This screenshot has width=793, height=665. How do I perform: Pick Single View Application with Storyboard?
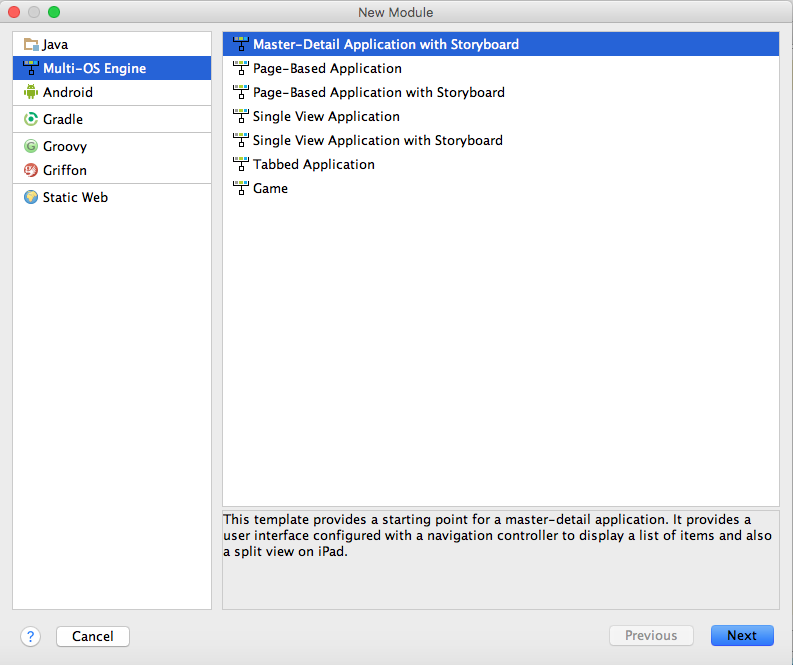501,140
